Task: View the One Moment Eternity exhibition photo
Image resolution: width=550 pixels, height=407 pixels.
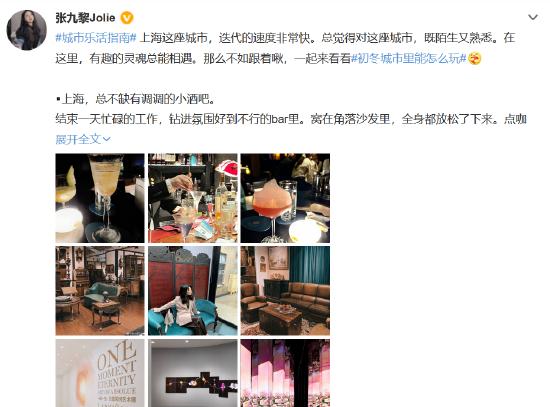Action: (x=100, y=373)
